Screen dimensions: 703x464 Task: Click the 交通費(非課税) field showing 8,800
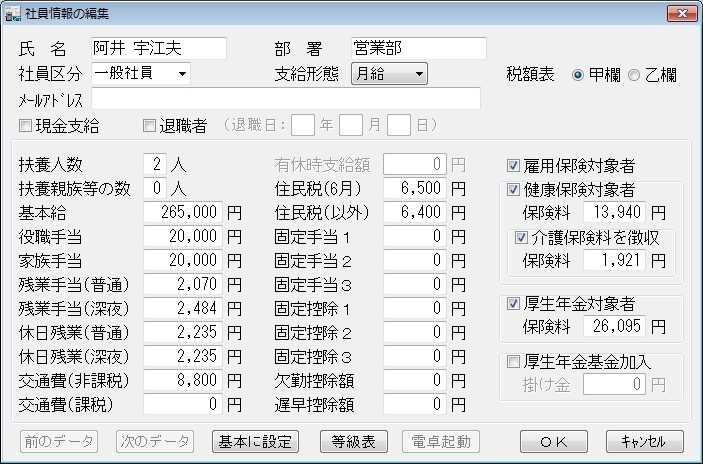[x=183, y=380]
